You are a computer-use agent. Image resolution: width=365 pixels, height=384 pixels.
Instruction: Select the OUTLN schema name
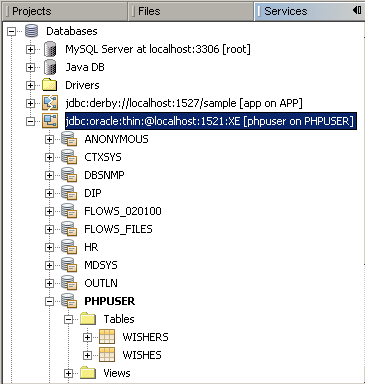coord(101,283)
